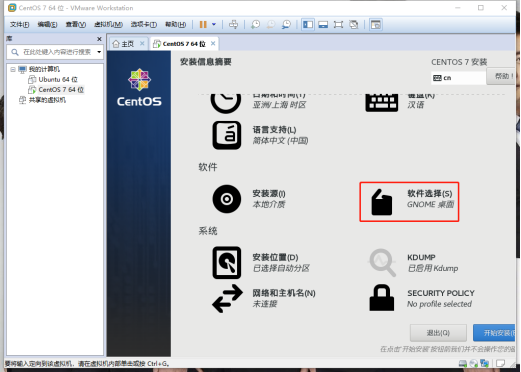Open 网络和主机名(N) setting

(284, 298)
